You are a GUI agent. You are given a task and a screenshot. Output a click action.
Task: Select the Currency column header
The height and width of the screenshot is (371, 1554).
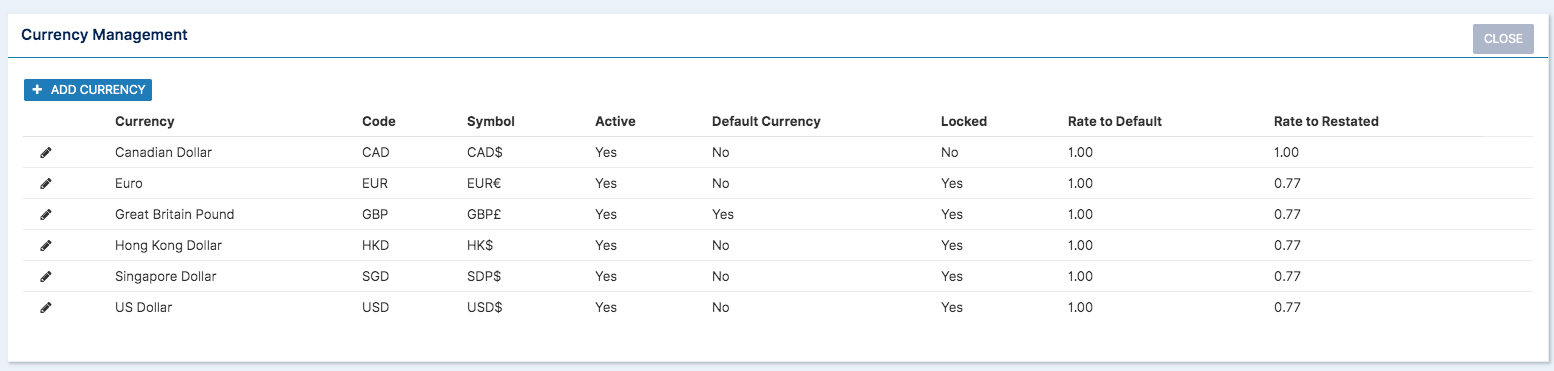(145, 121)
